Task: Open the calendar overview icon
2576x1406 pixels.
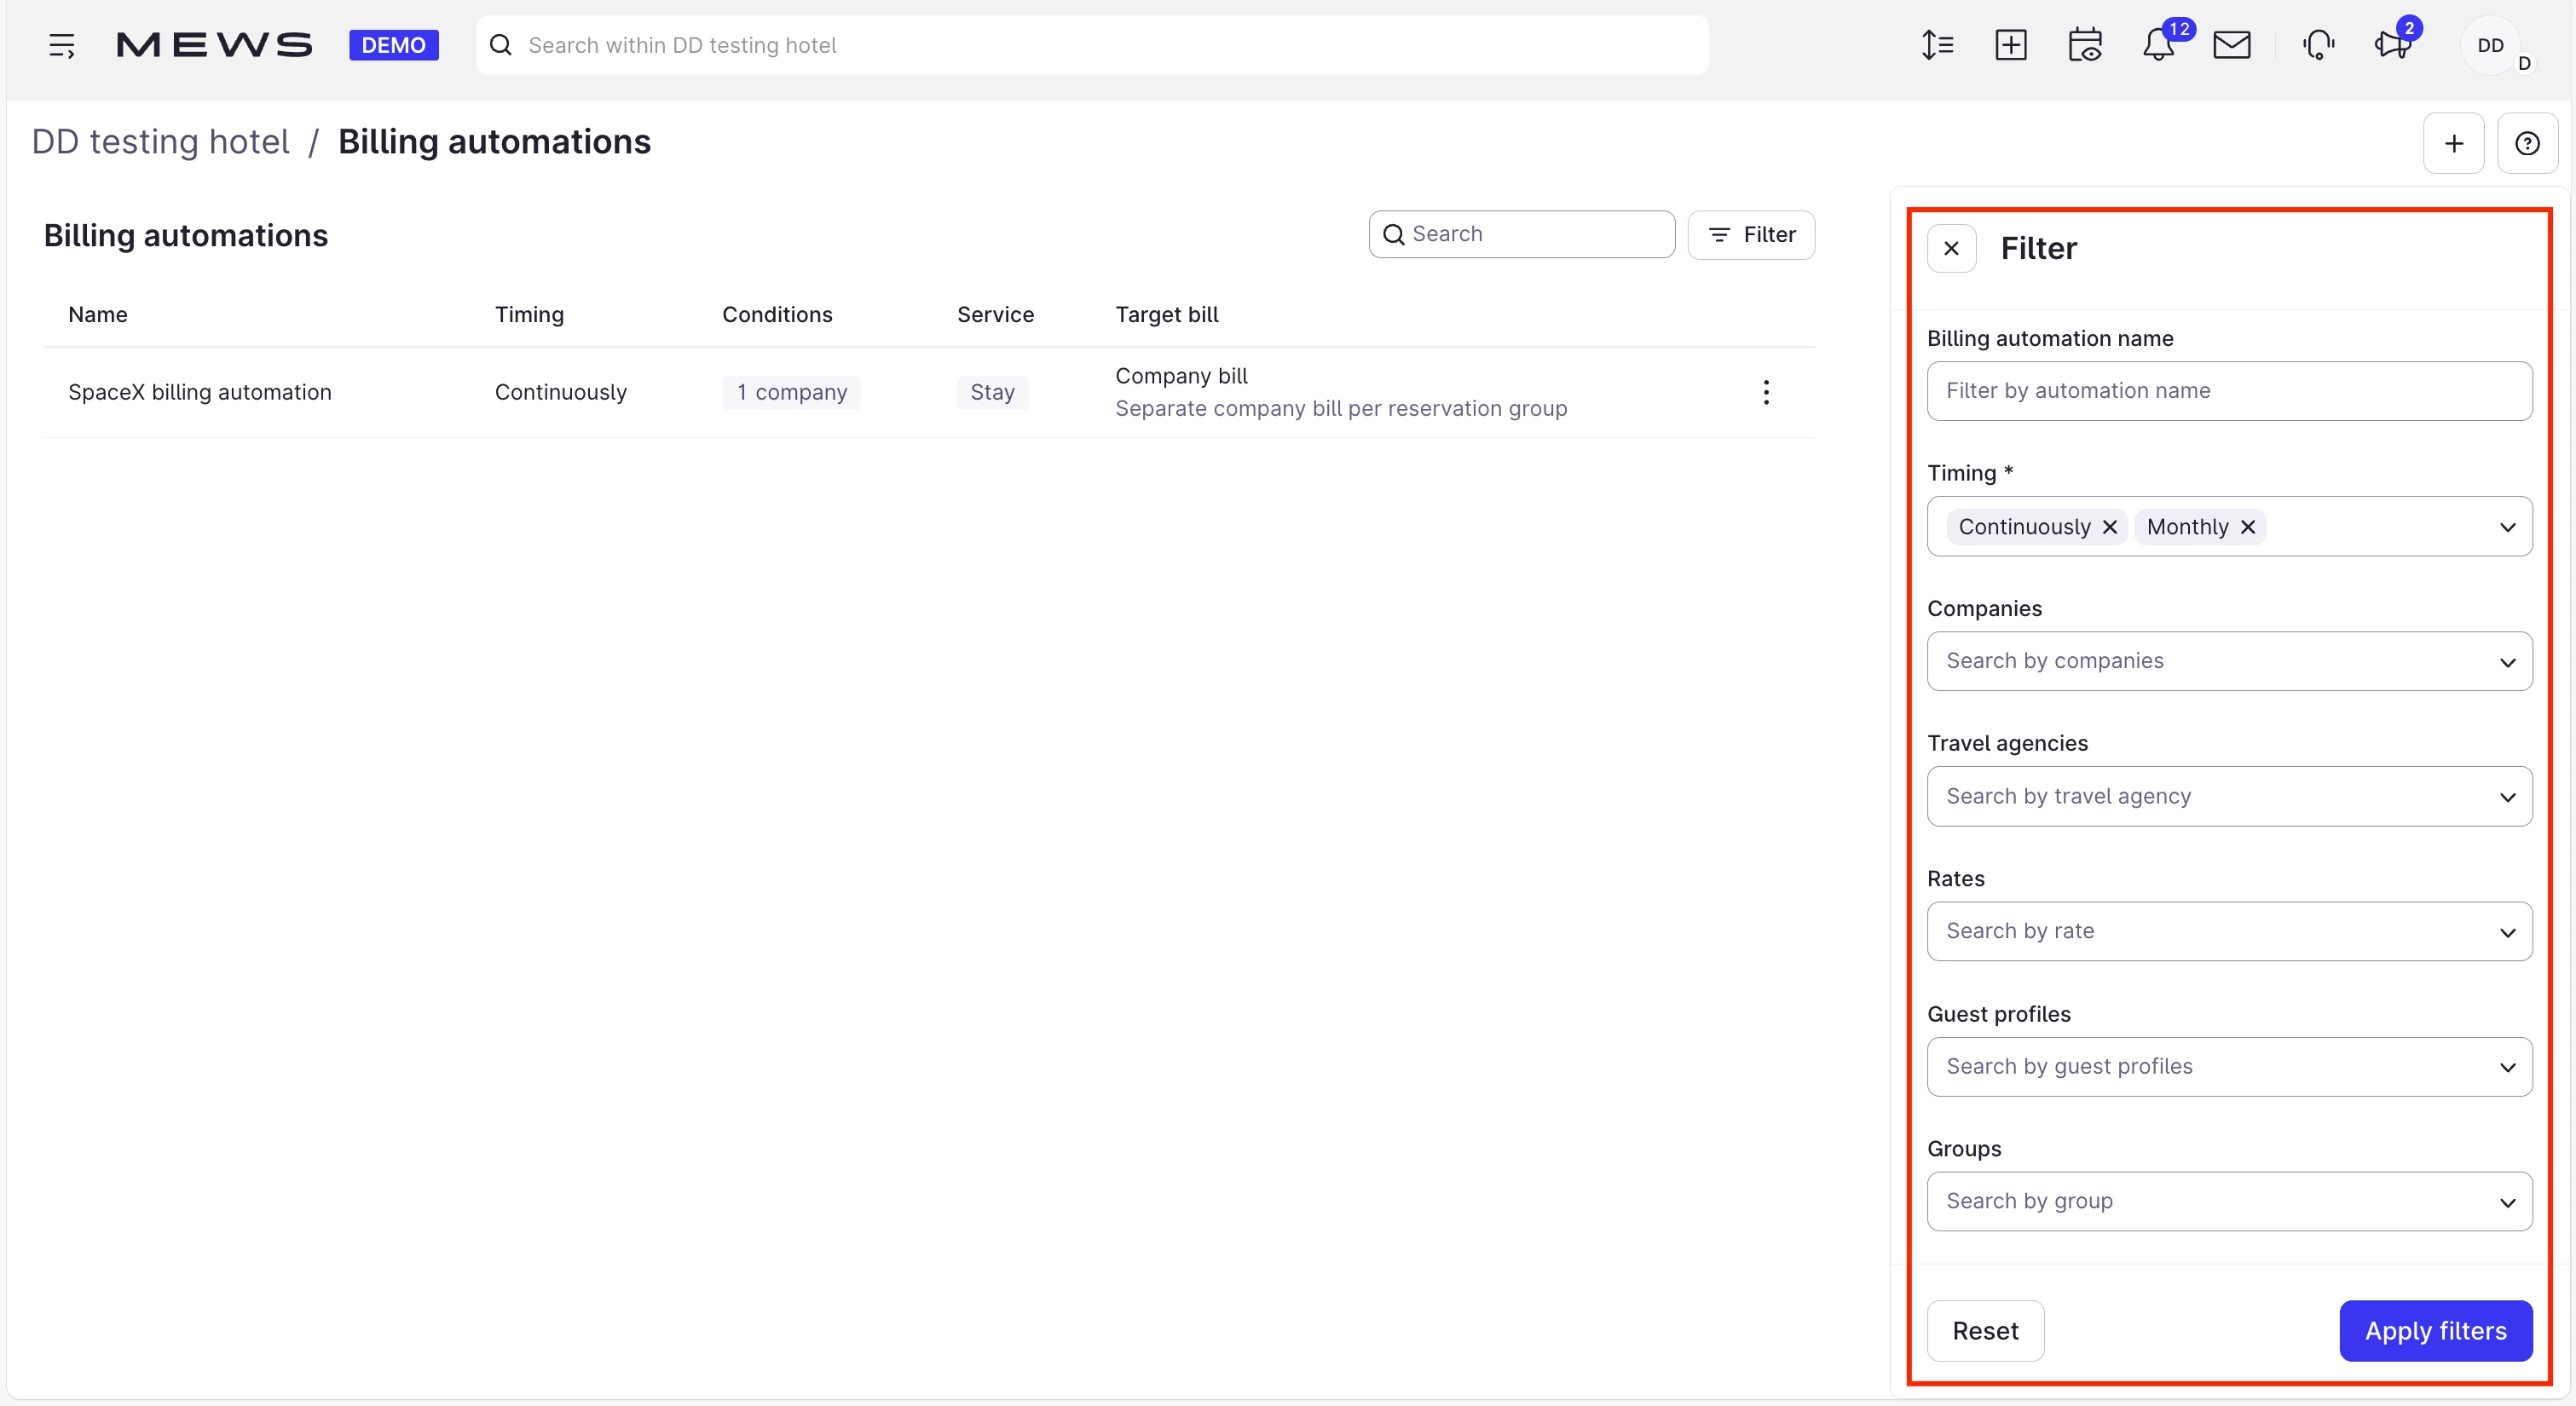Action: pyautogui.click(x=2085, y=45)
